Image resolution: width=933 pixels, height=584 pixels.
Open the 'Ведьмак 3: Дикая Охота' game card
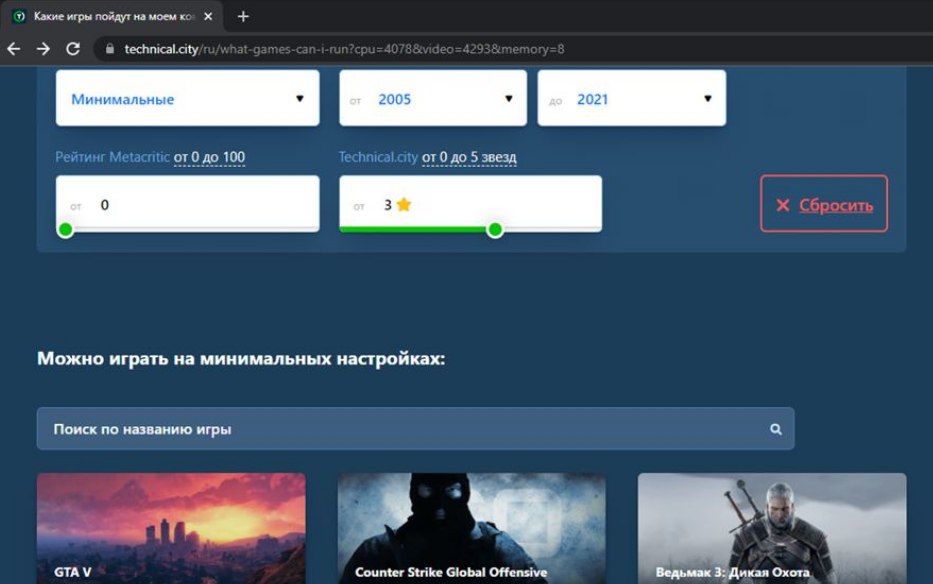coord(772,529)
